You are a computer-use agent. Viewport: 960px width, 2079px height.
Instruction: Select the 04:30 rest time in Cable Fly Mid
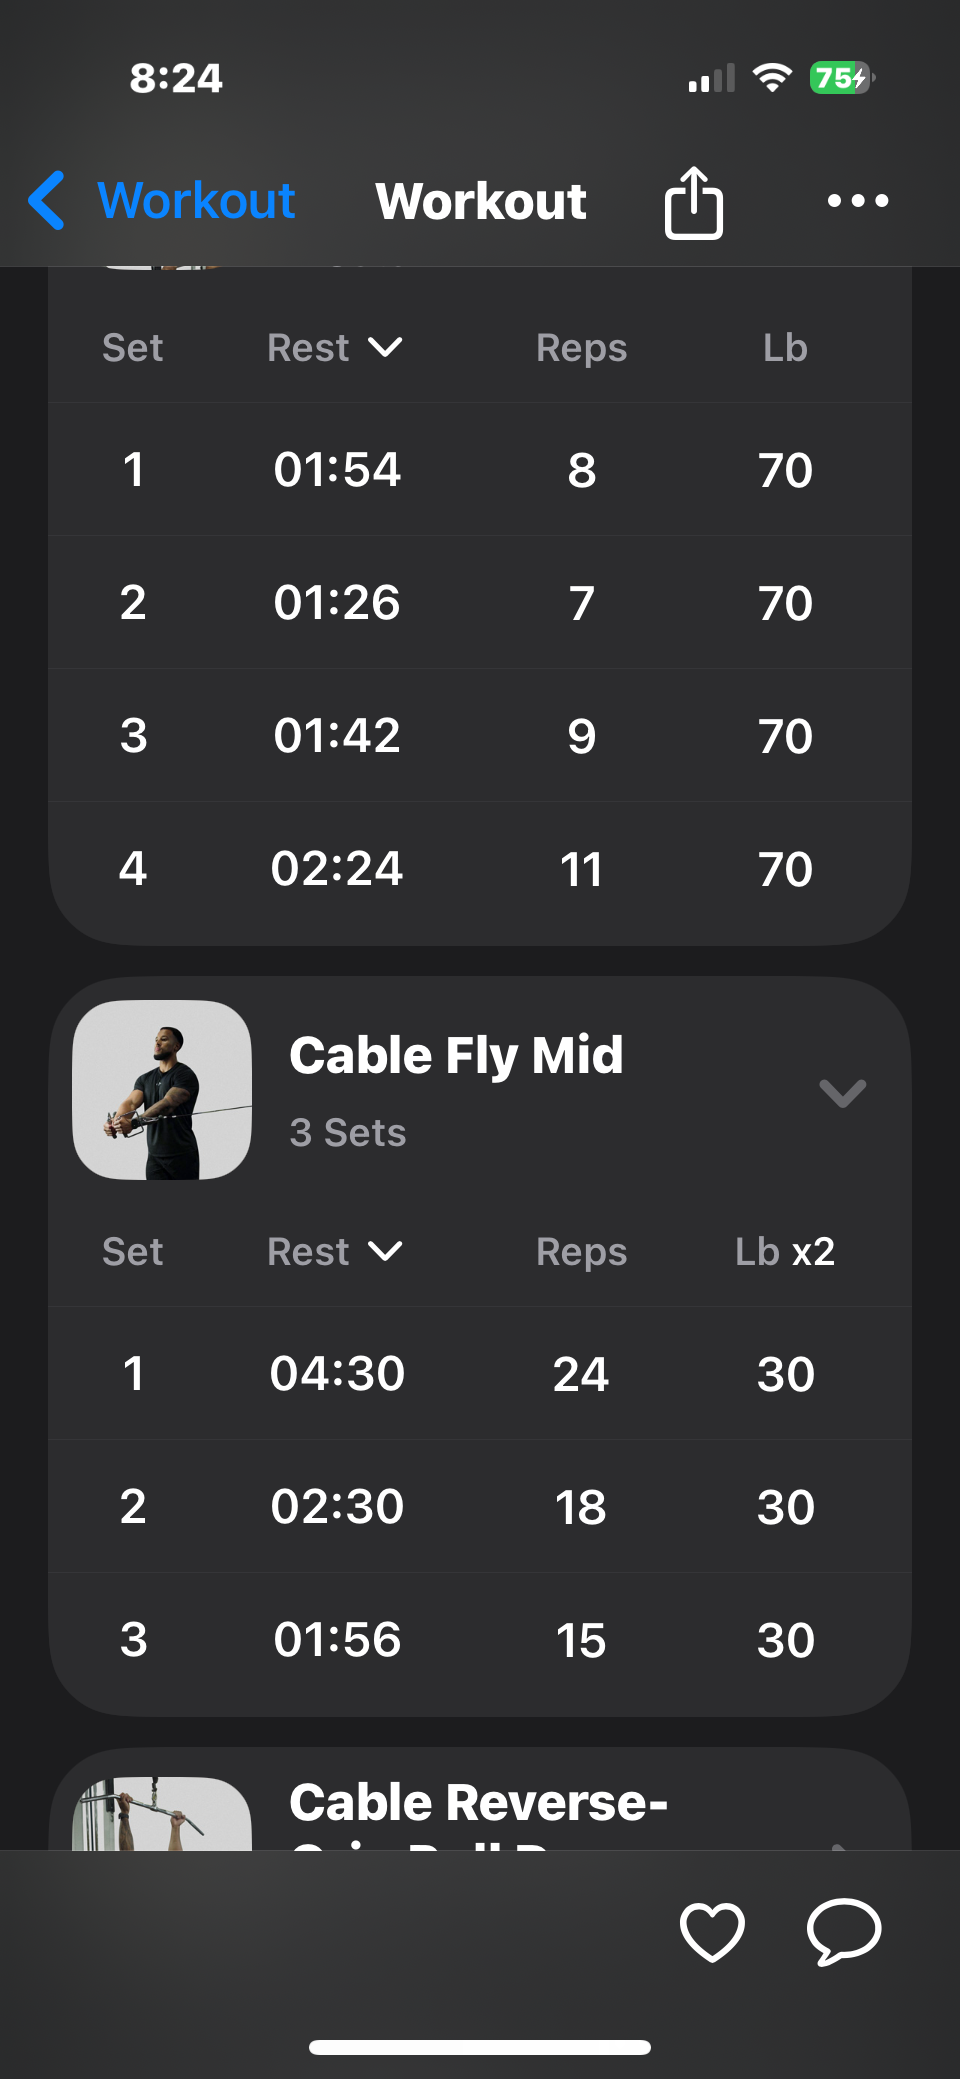[337, 1374]
